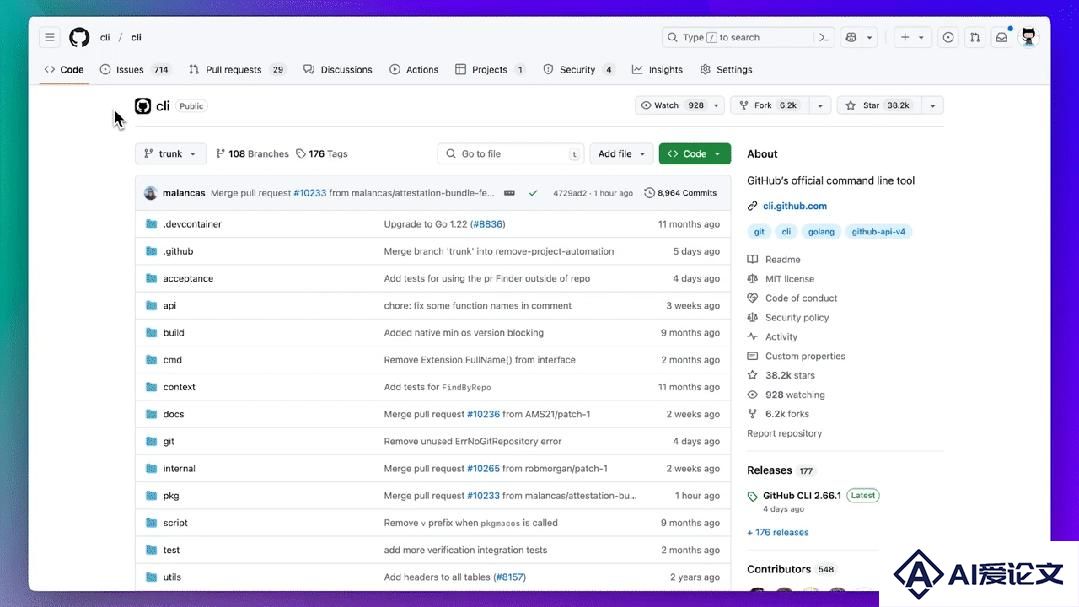Open the .devcontainer folder
Screen dimensions: 1079x607
point(192,224)
